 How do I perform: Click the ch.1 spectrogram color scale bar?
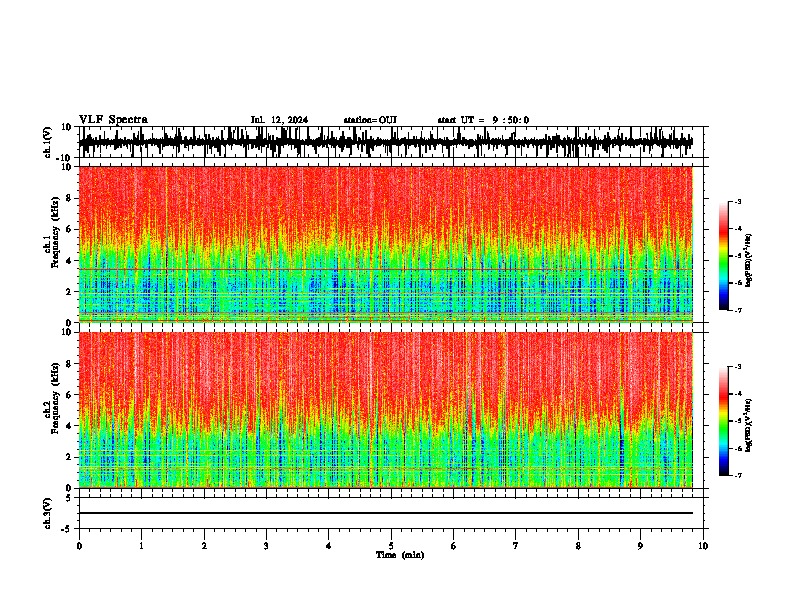(x=724, y=256)
